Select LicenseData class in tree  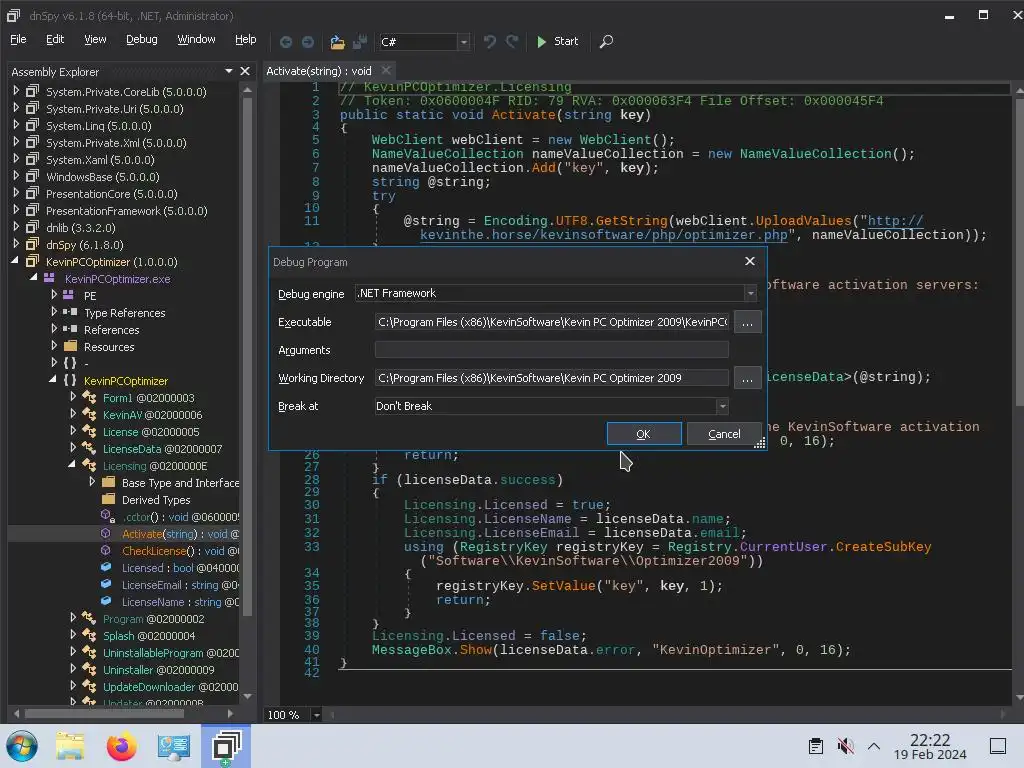click(x=163, y=449)
